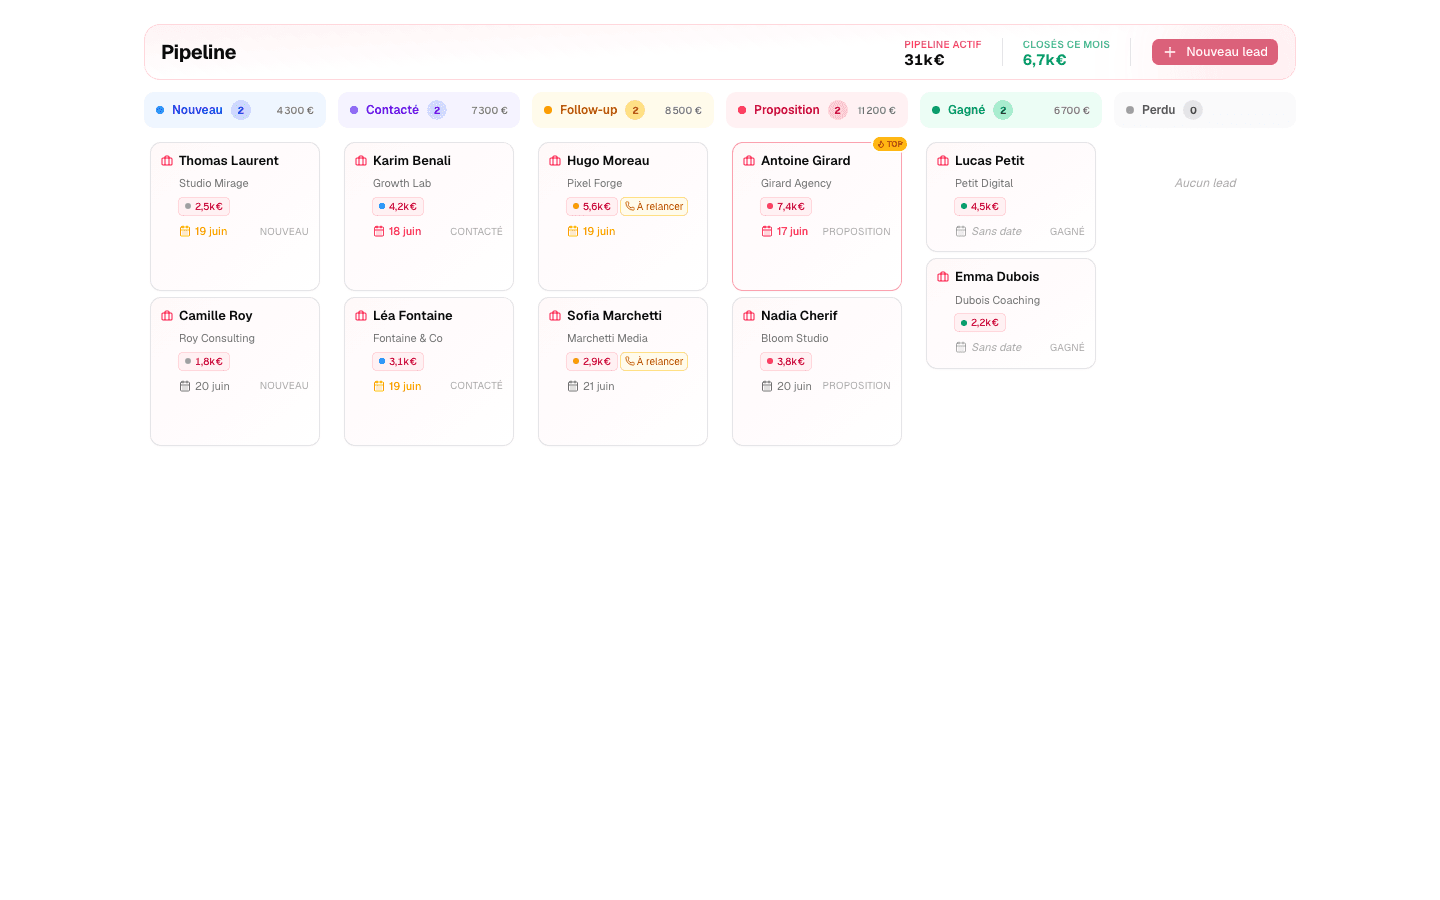The image size is (1440, 900).
Task: Click the Roy Consulting company name
Action: [x=217, y=339]
